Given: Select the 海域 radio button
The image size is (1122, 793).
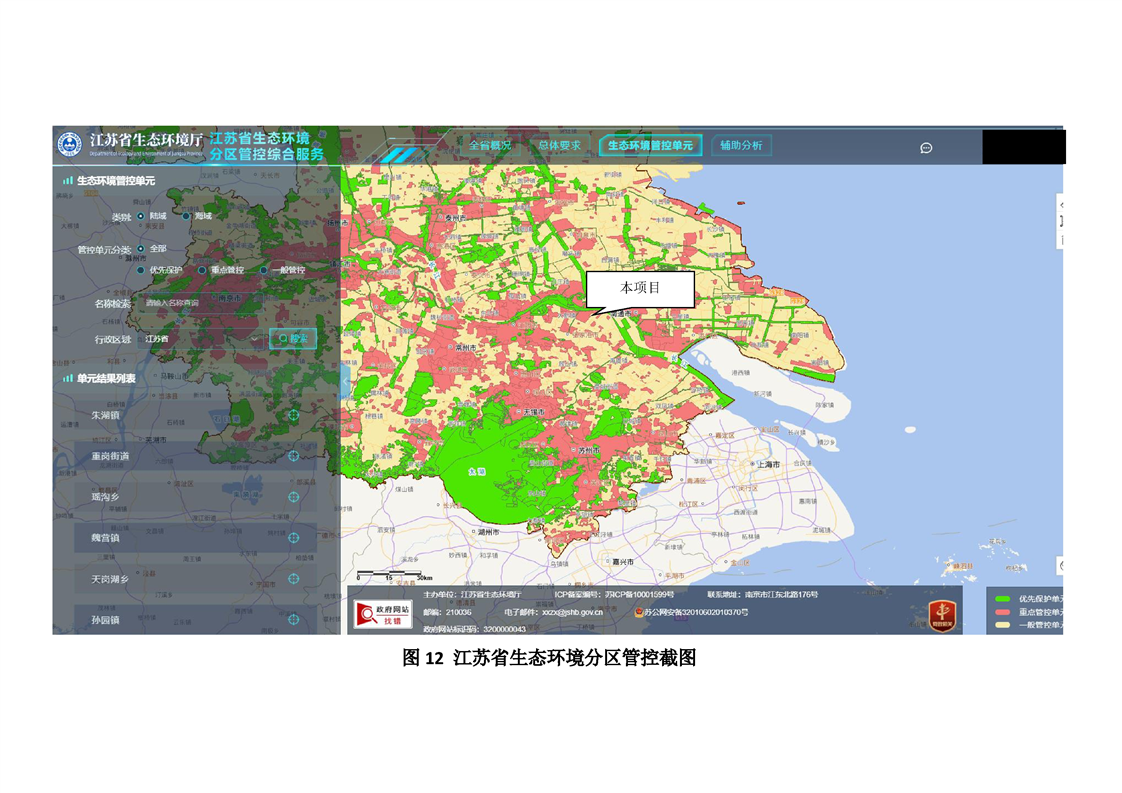Looking at the screenshot, I should coord(187,216).
